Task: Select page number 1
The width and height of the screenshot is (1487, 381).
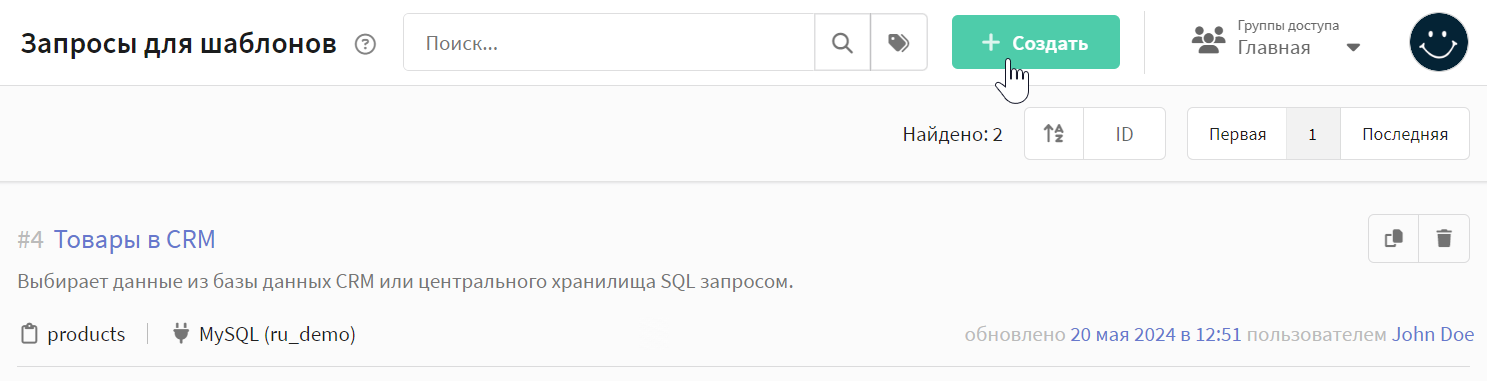Action: pyautogui.click(x=1312, y=134)
